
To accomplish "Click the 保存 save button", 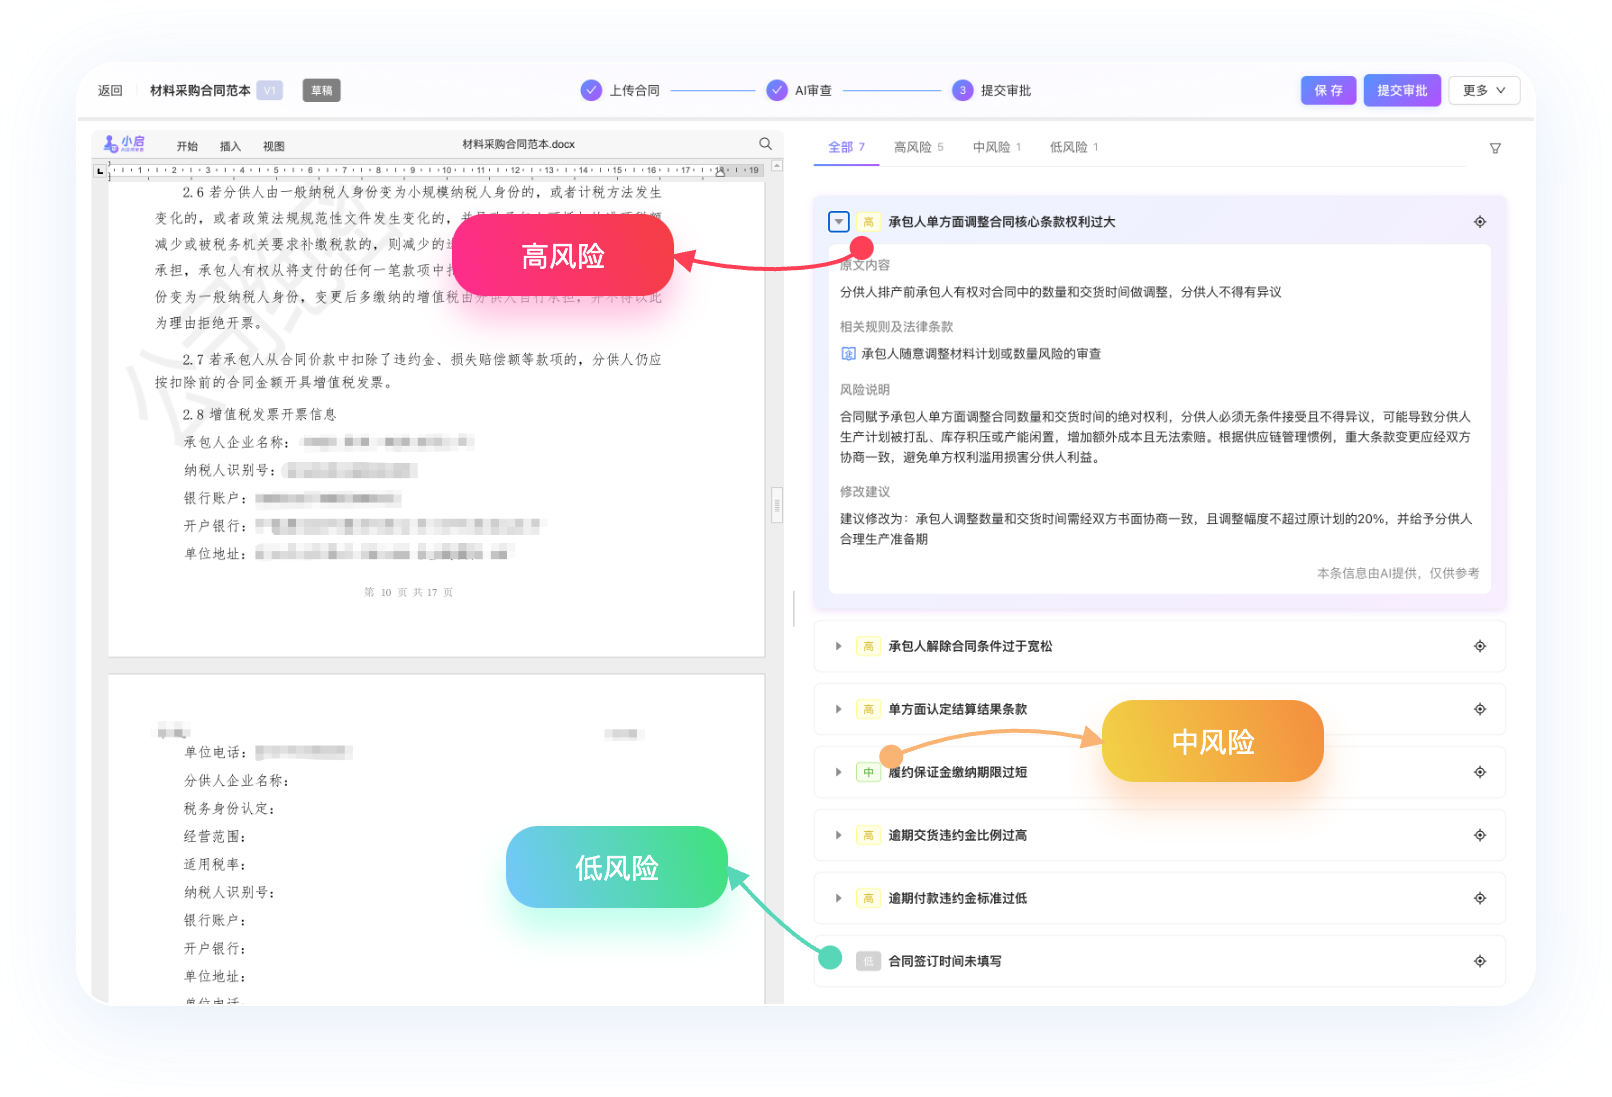I will tap(1328, 91).
